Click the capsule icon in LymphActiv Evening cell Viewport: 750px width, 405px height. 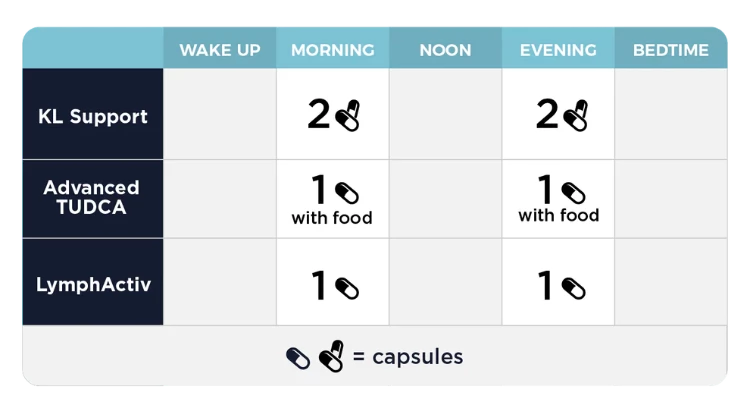[574, 288]
